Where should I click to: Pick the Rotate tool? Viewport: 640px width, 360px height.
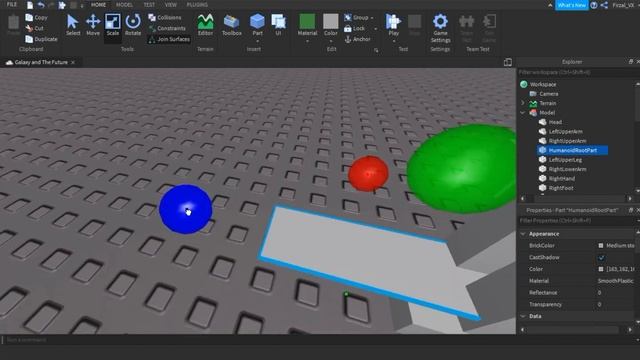point(133,25)
